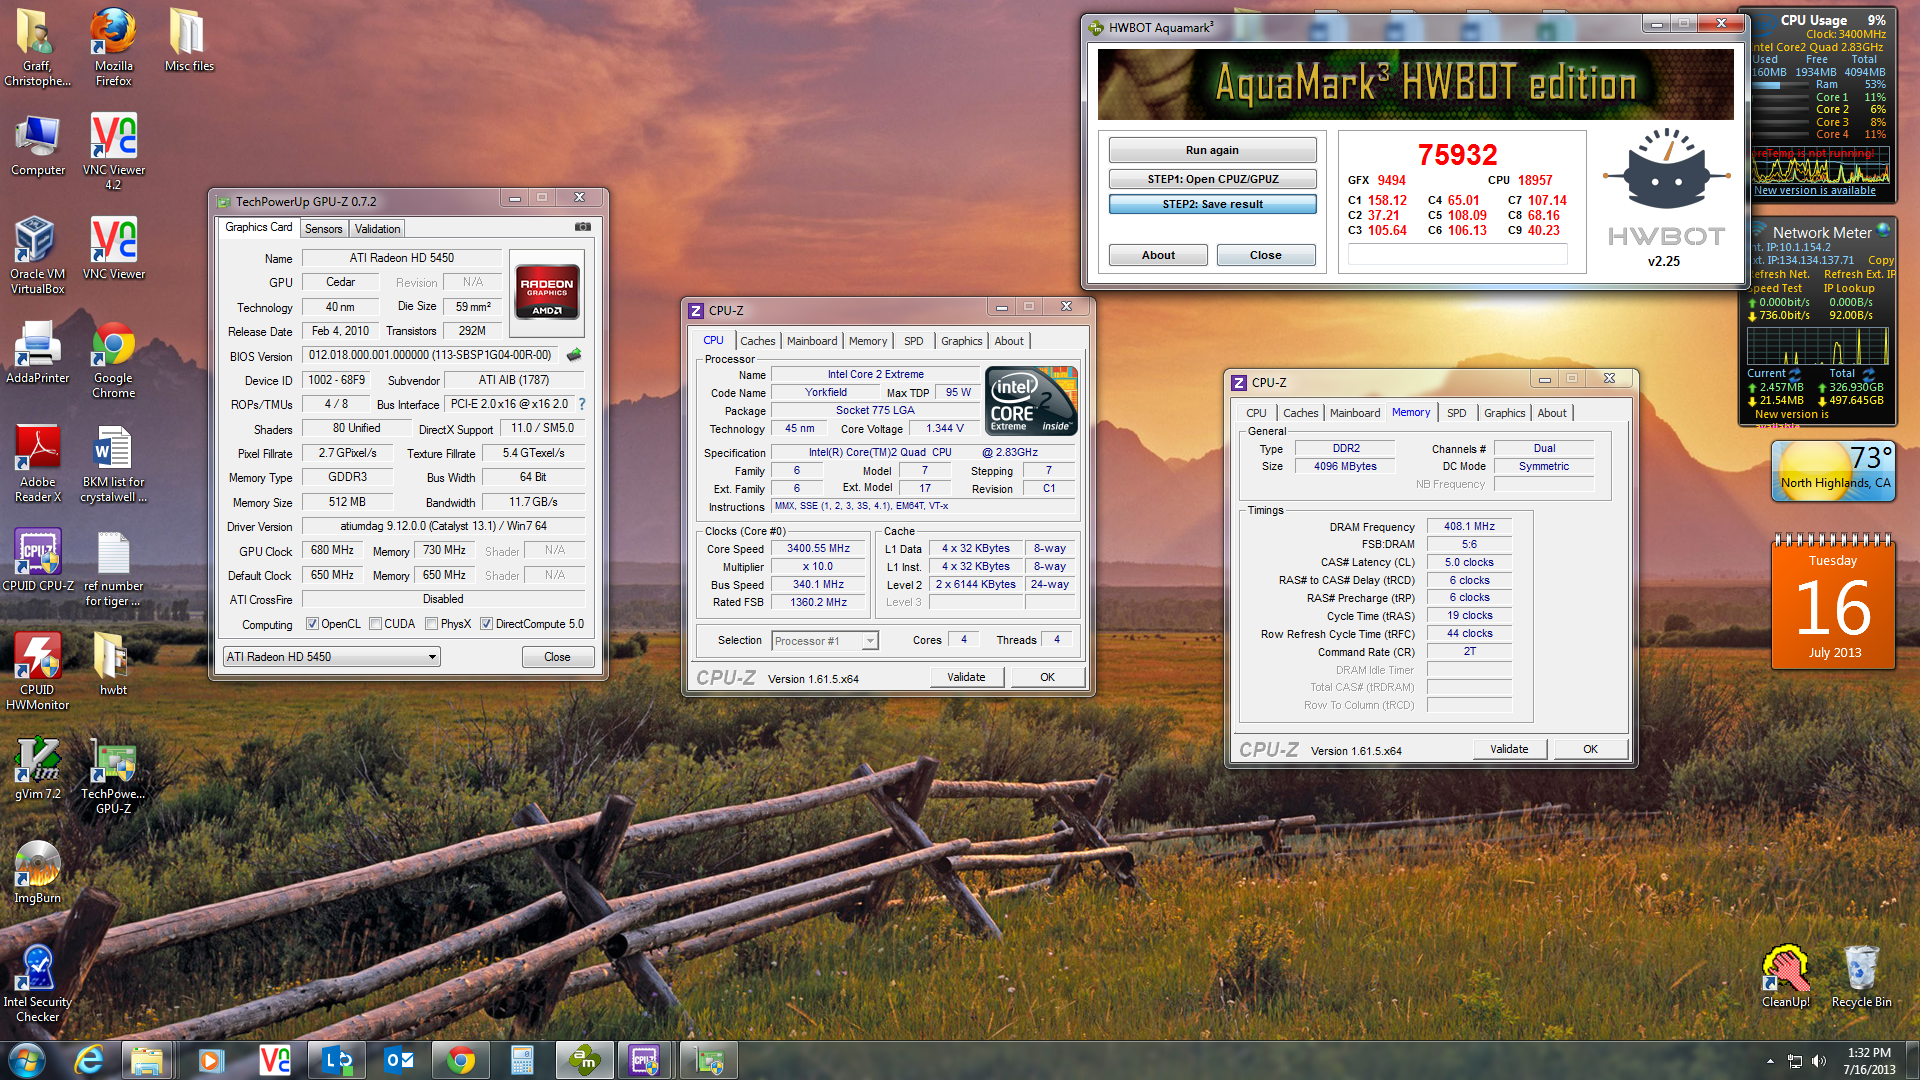This screenshot has height=1080, width=1920.
Task: Open Graphics tab in CPU-Z Memory window
Action: 1504,413
